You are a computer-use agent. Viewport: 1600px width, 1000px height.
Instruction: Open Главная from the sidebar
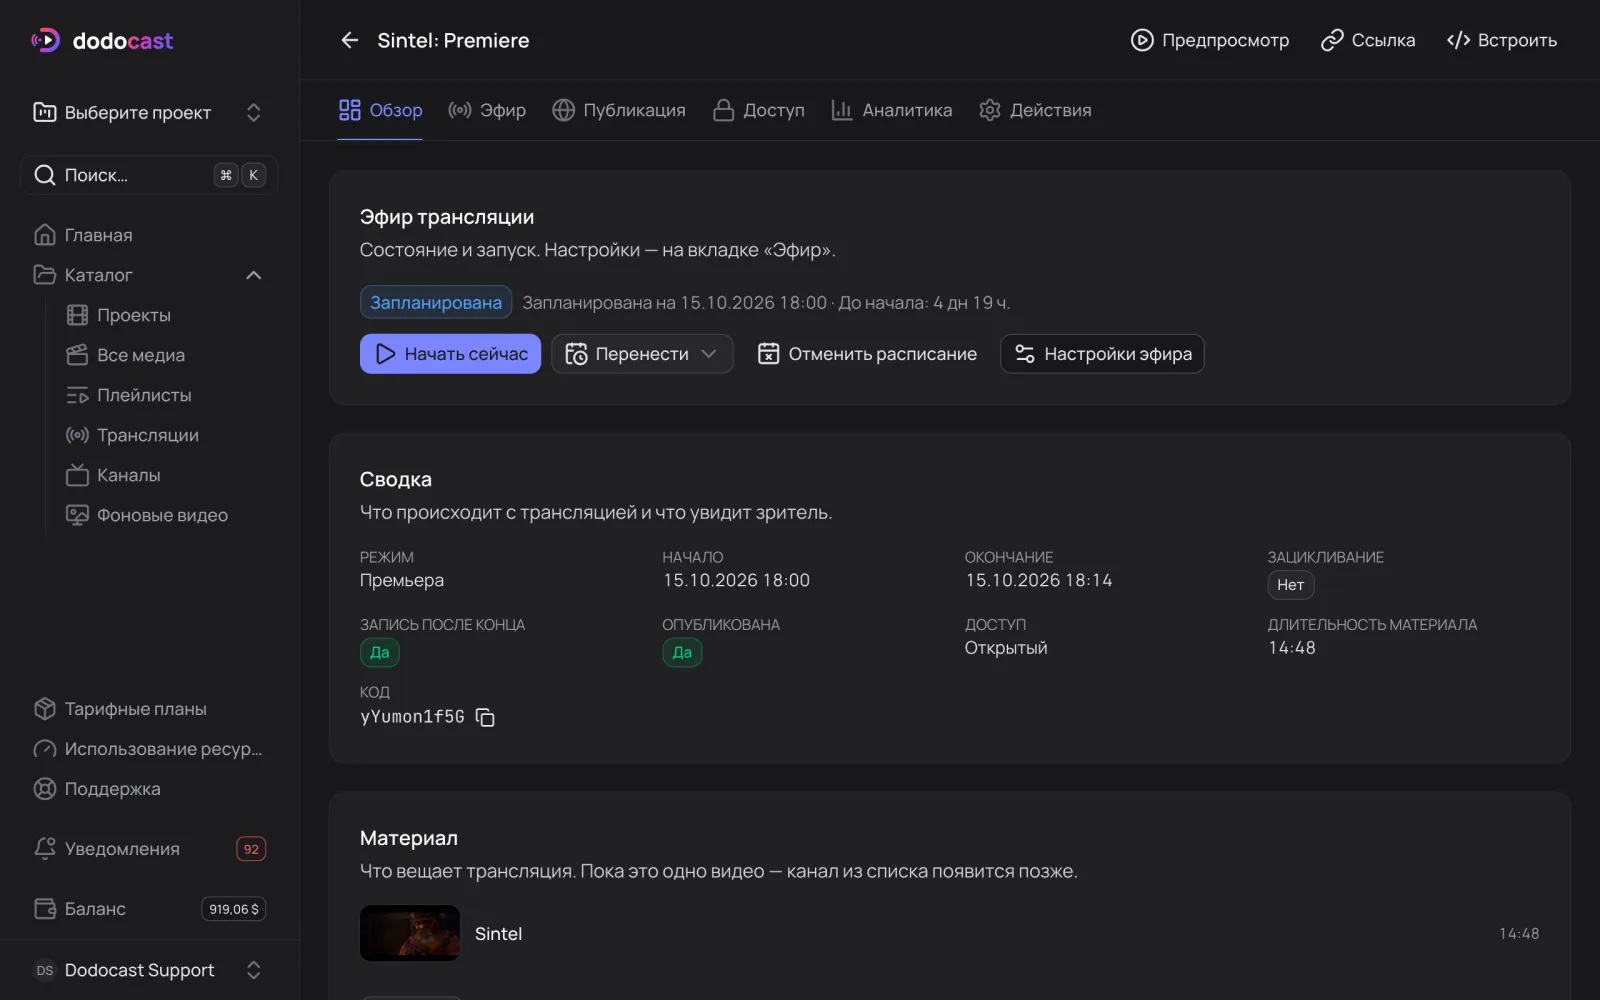coord(150,235)
